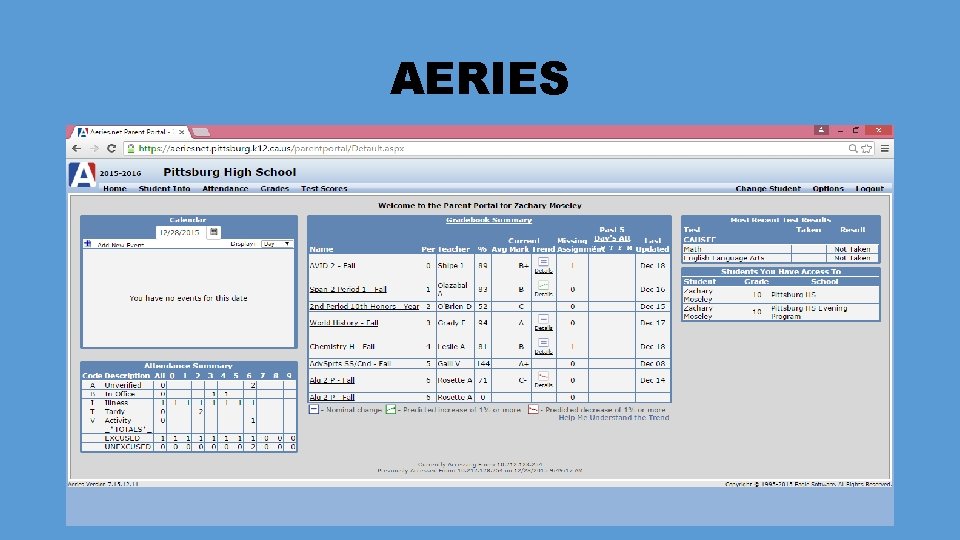Image resolution: width=960 pixels, height=540 pixels.
Task: Open the Home menu
Action: (x=114, y=189)
